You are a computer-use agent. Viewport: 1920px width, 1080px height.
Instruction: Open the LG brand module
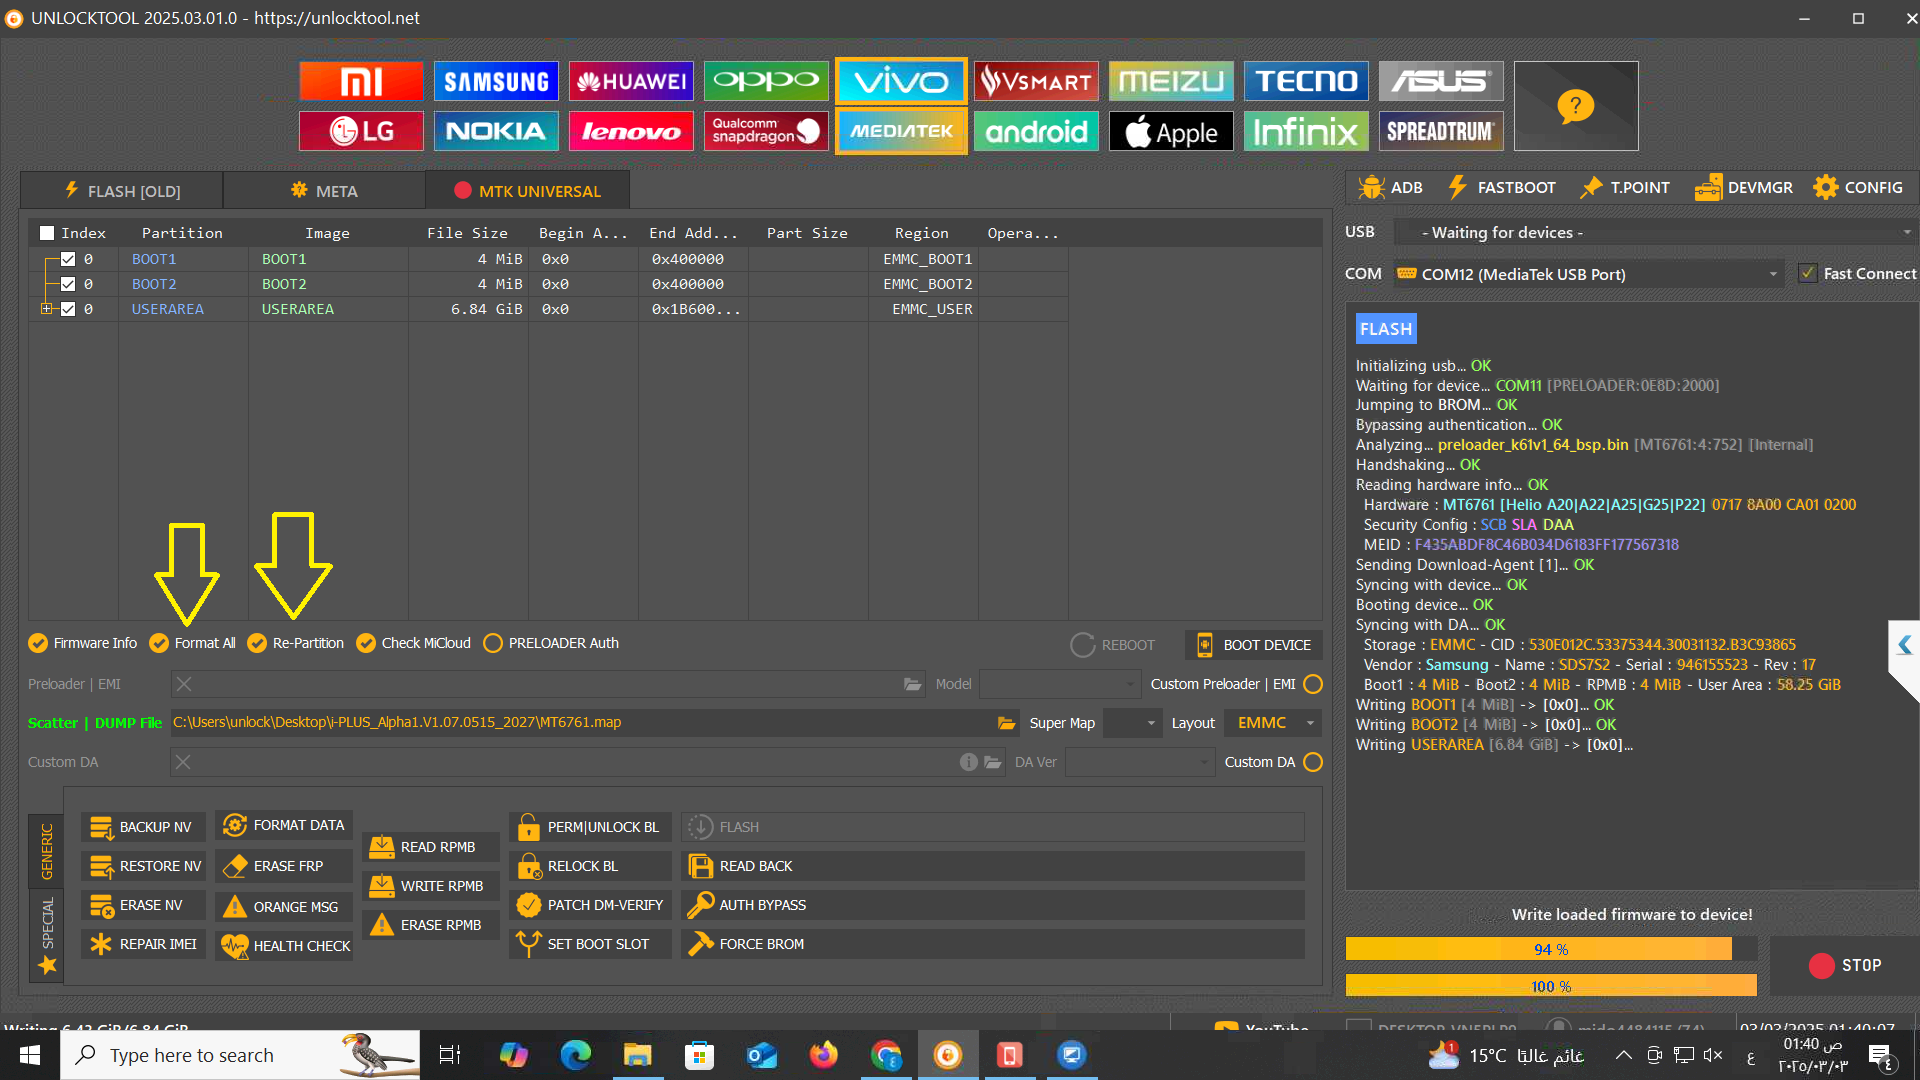(361, 131)
